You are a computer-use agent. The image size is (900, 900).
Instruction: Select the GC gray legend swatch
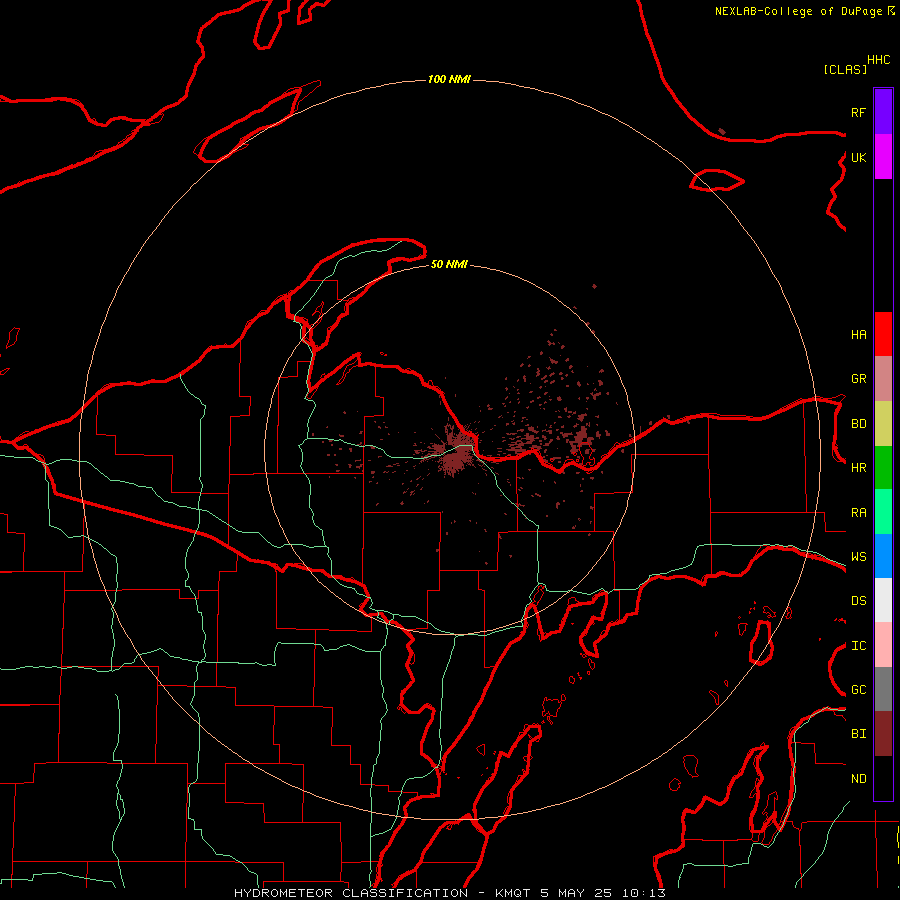(883, 689)
